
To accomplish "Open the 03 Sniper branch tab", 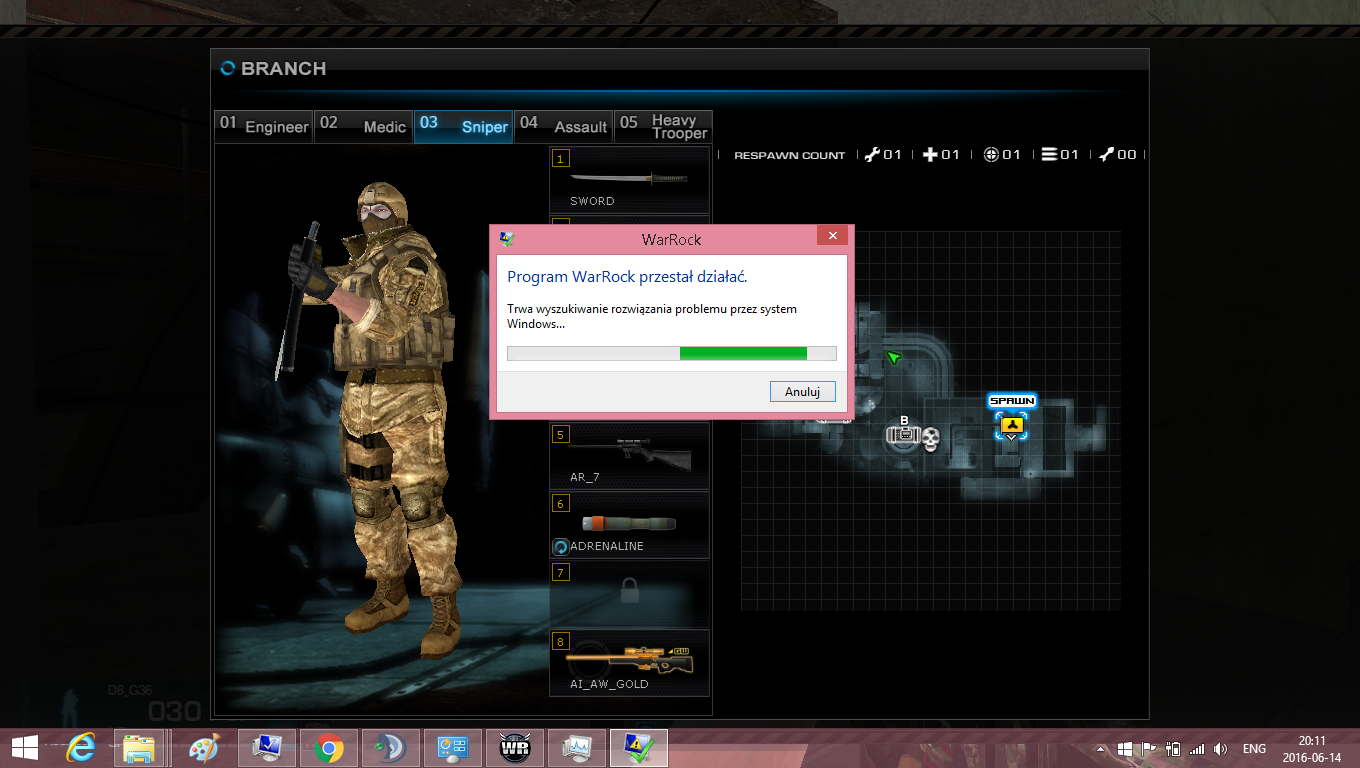I will coord(463,126).
